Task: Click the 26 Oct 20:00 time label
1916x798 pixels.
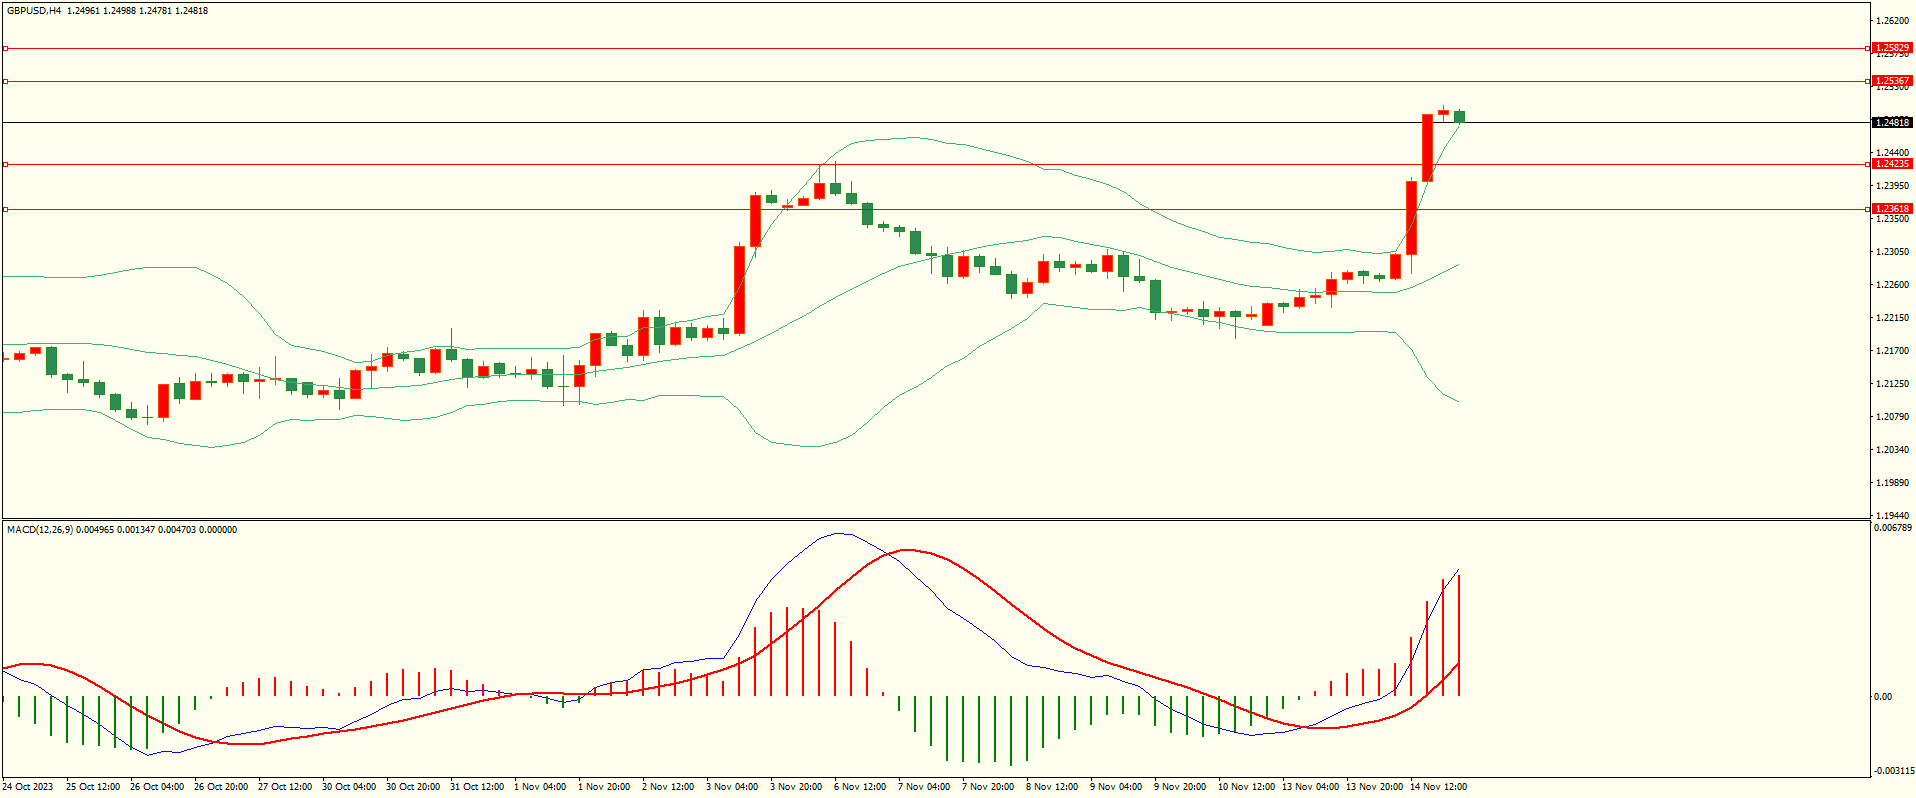Action: click(x=221, y=787)
